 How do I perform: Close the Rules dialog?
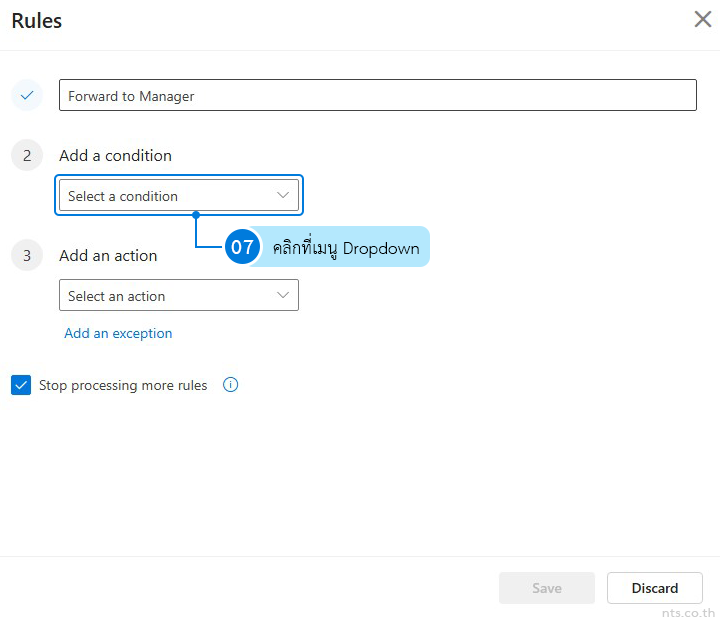click(703, 19)
